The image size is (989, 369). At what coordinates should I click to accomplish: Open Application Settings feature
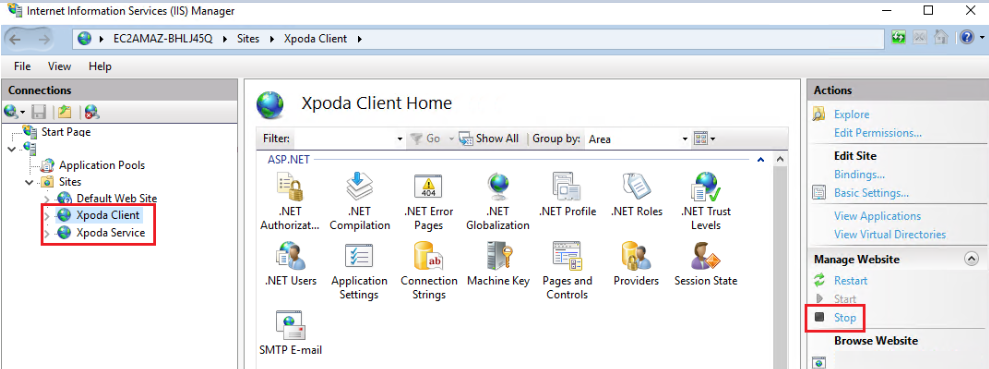click(359, 271)
